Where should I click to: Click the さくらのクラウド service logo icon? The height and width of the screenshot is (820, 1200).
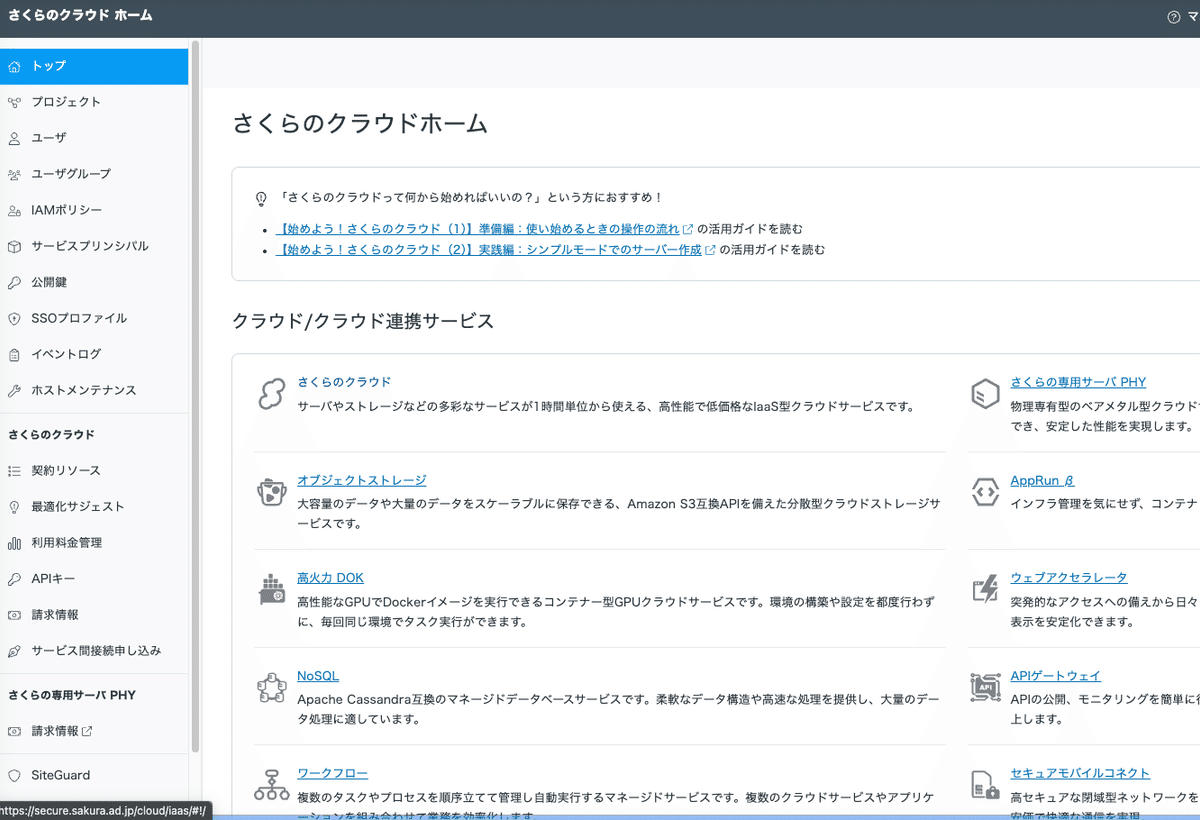click(272, 394)
